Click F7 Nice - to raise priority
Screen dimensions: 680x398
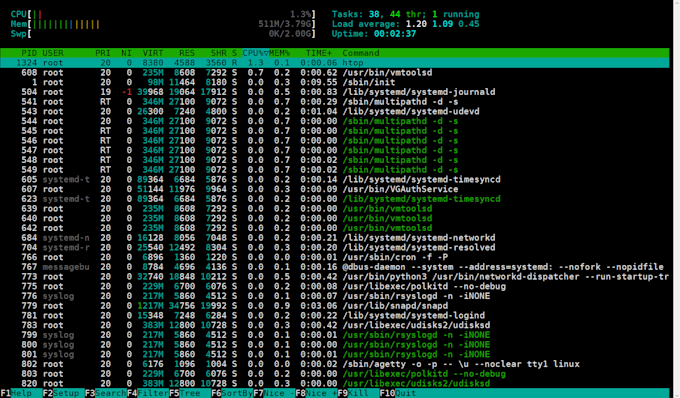(x=274, y=393)
